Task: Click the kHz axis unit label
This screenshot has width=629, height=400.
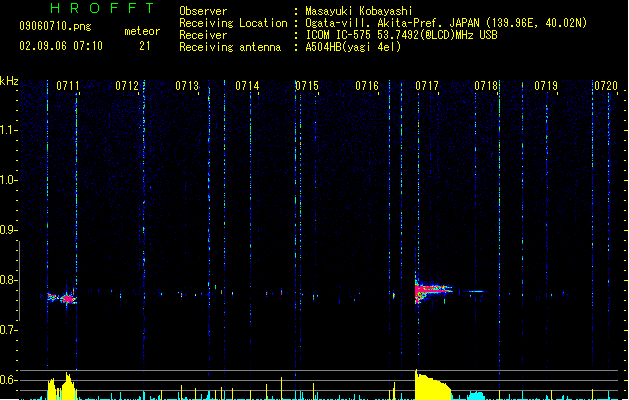Action: [9, 81]
